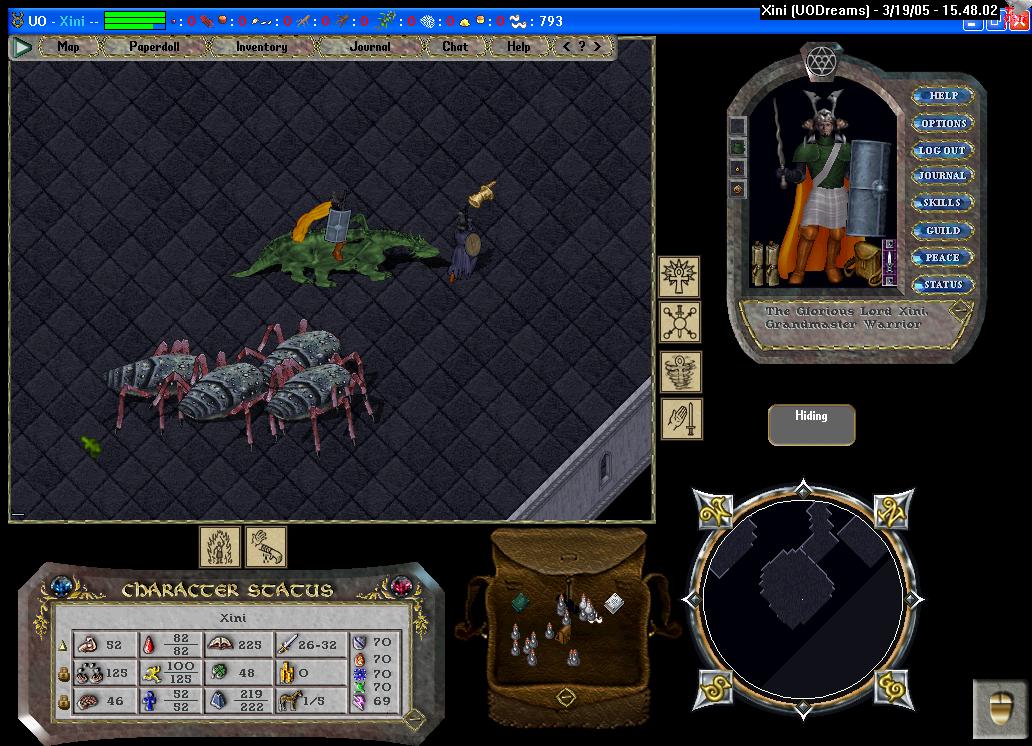
Task: Click the name "Xini" in Character Status
Action: pos(233,618)
